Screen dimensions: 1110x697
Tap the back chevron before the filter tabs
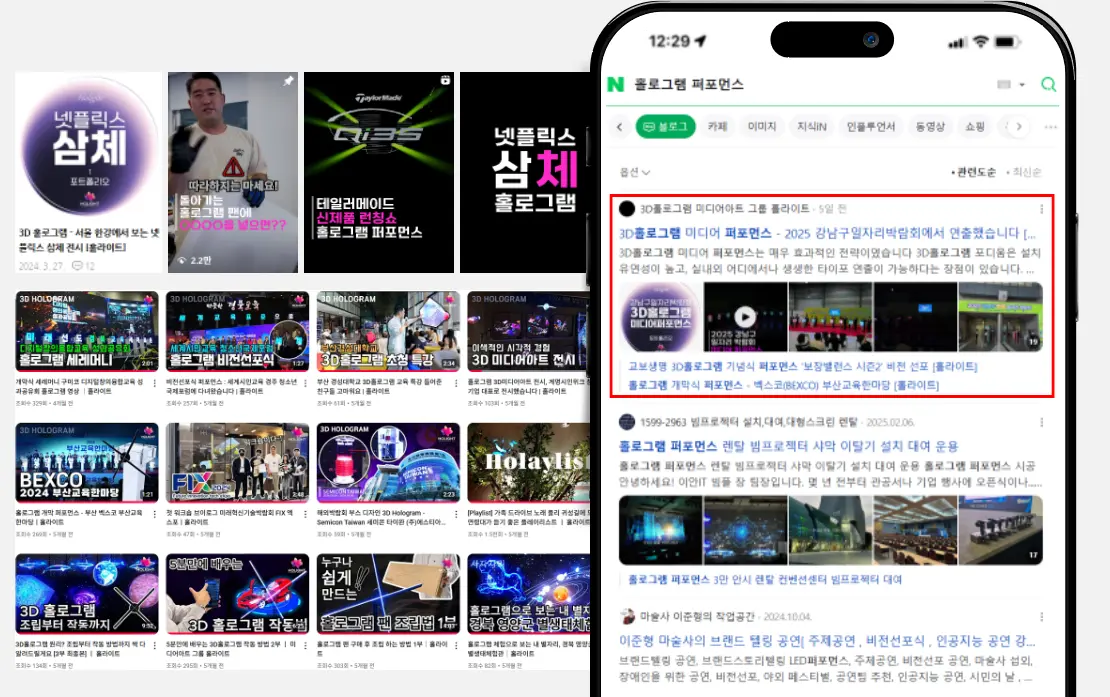(x=618, y=126)
